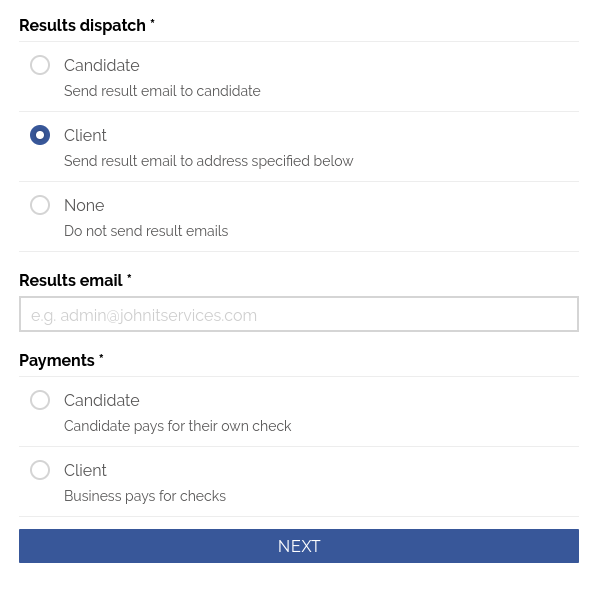Click "Business pays for checks" description
The width and height of the screenshot is (607, 592).
point(145,496)
